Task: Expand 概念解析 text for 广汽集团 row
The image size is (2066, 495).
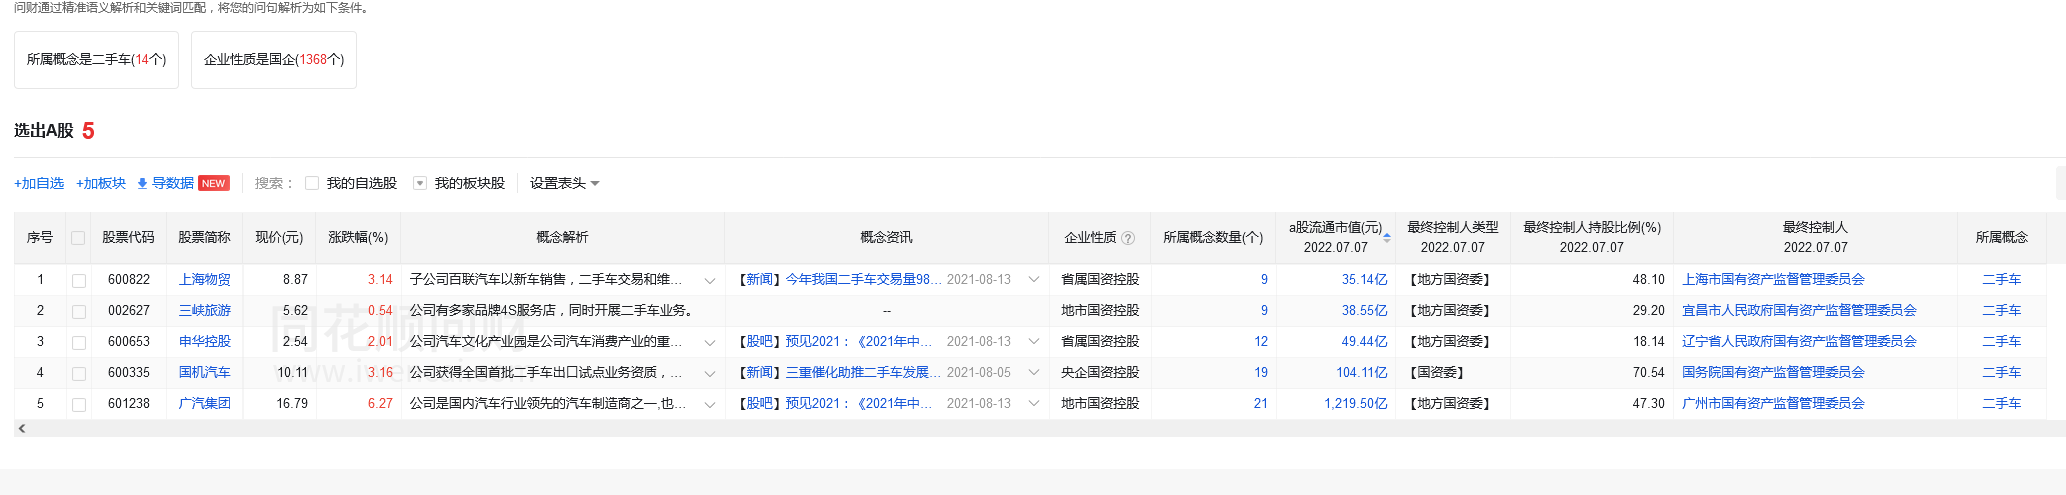Action: click(x=710, y=404)
